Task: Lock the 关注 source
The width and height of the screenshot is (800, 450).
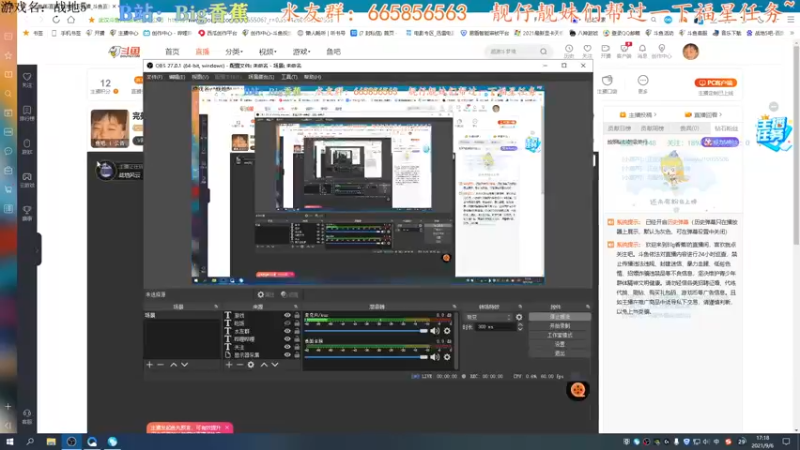Action: (297, 347)
